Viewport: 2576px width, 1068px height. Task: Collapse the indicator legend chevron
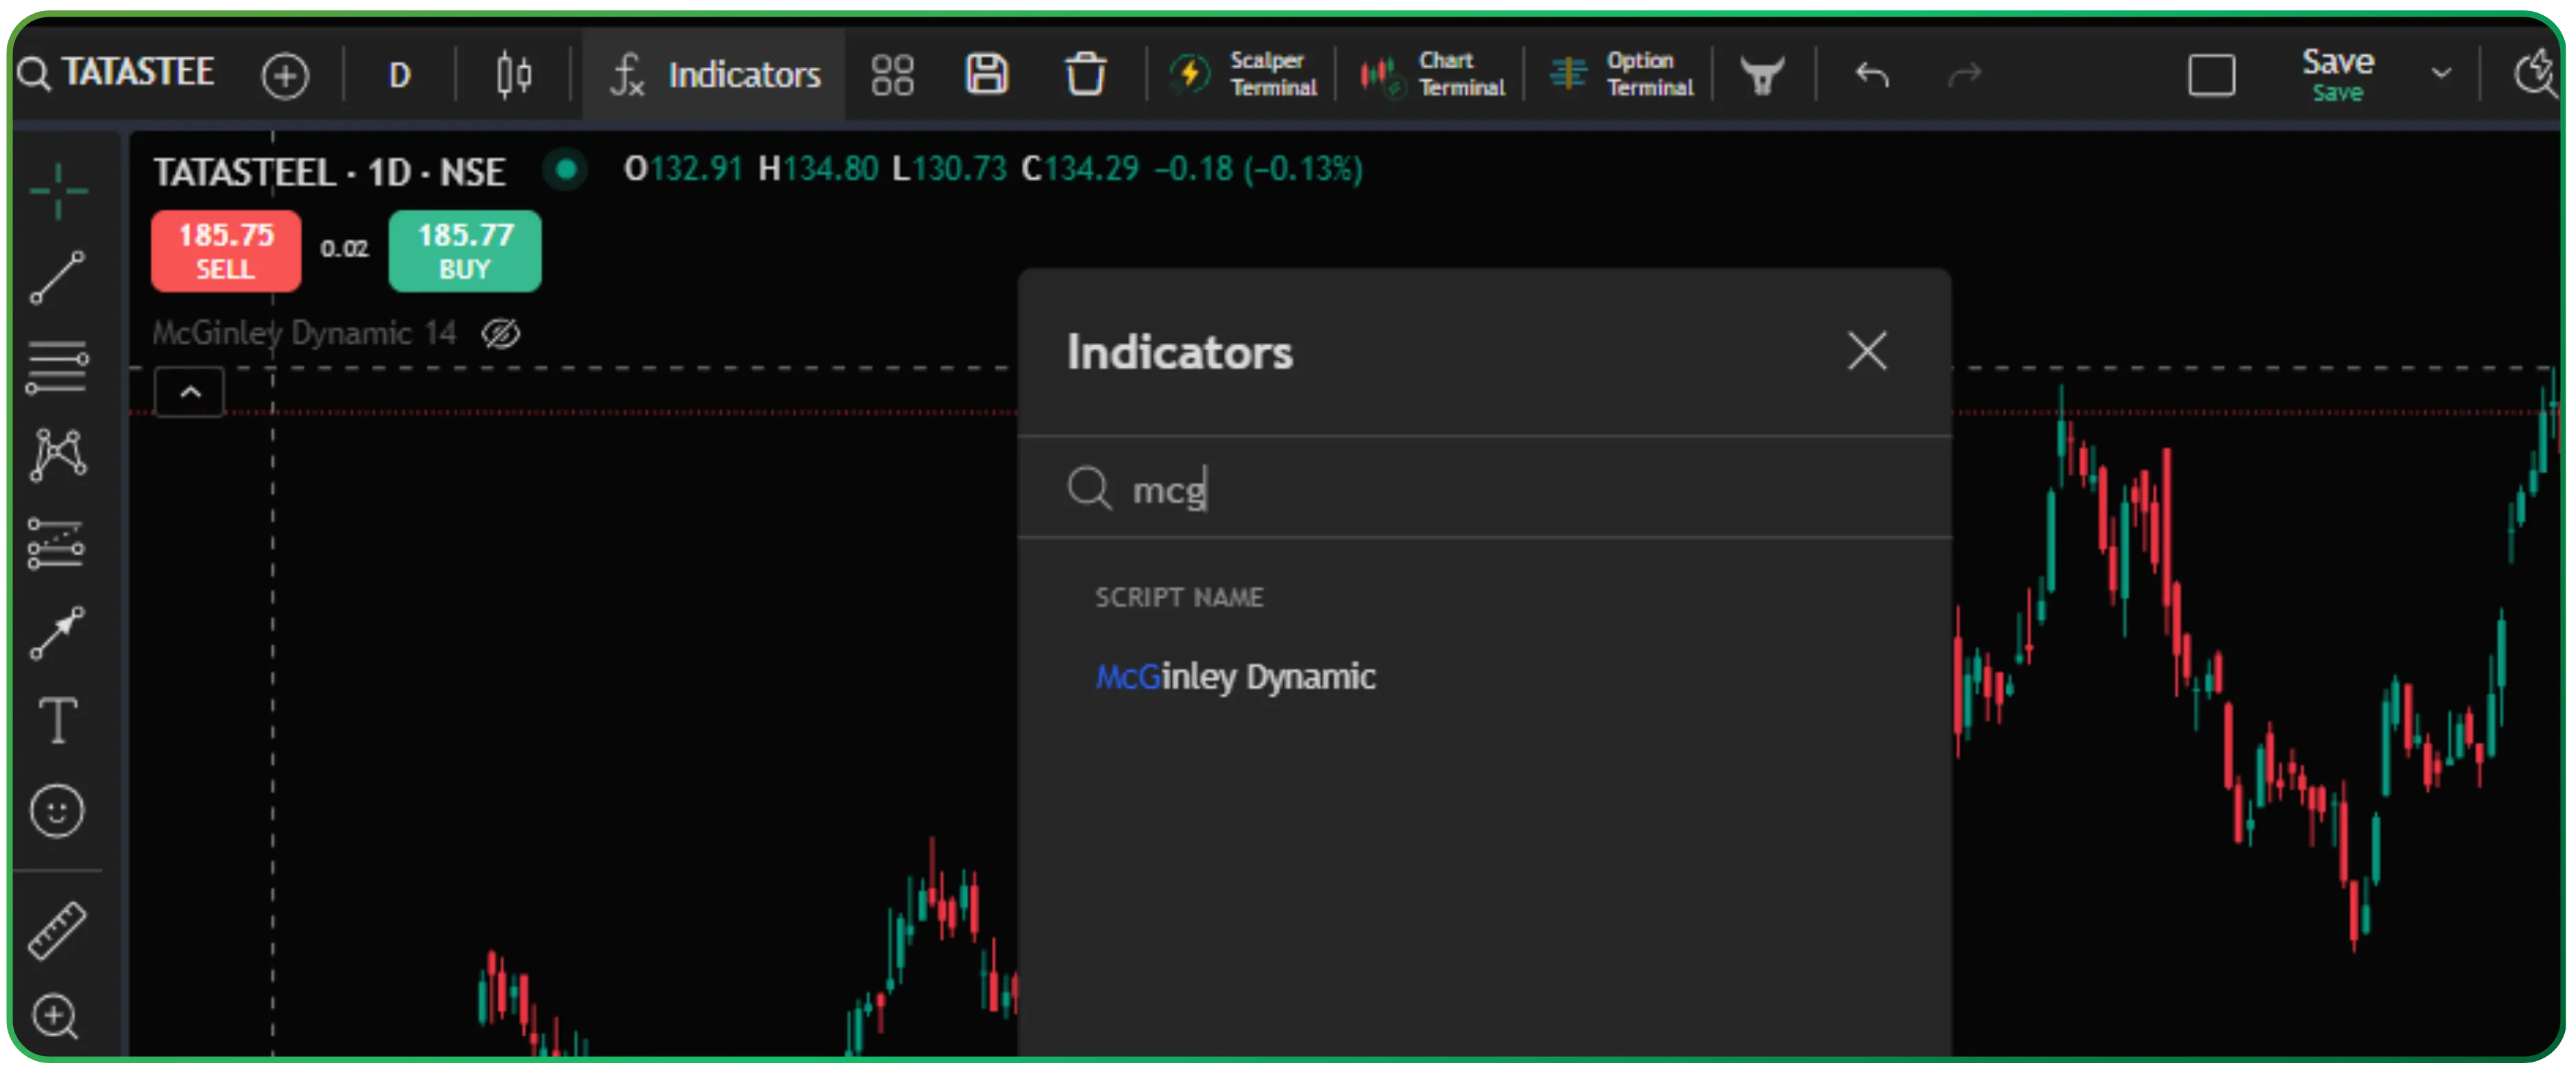[x=190, y=392]
